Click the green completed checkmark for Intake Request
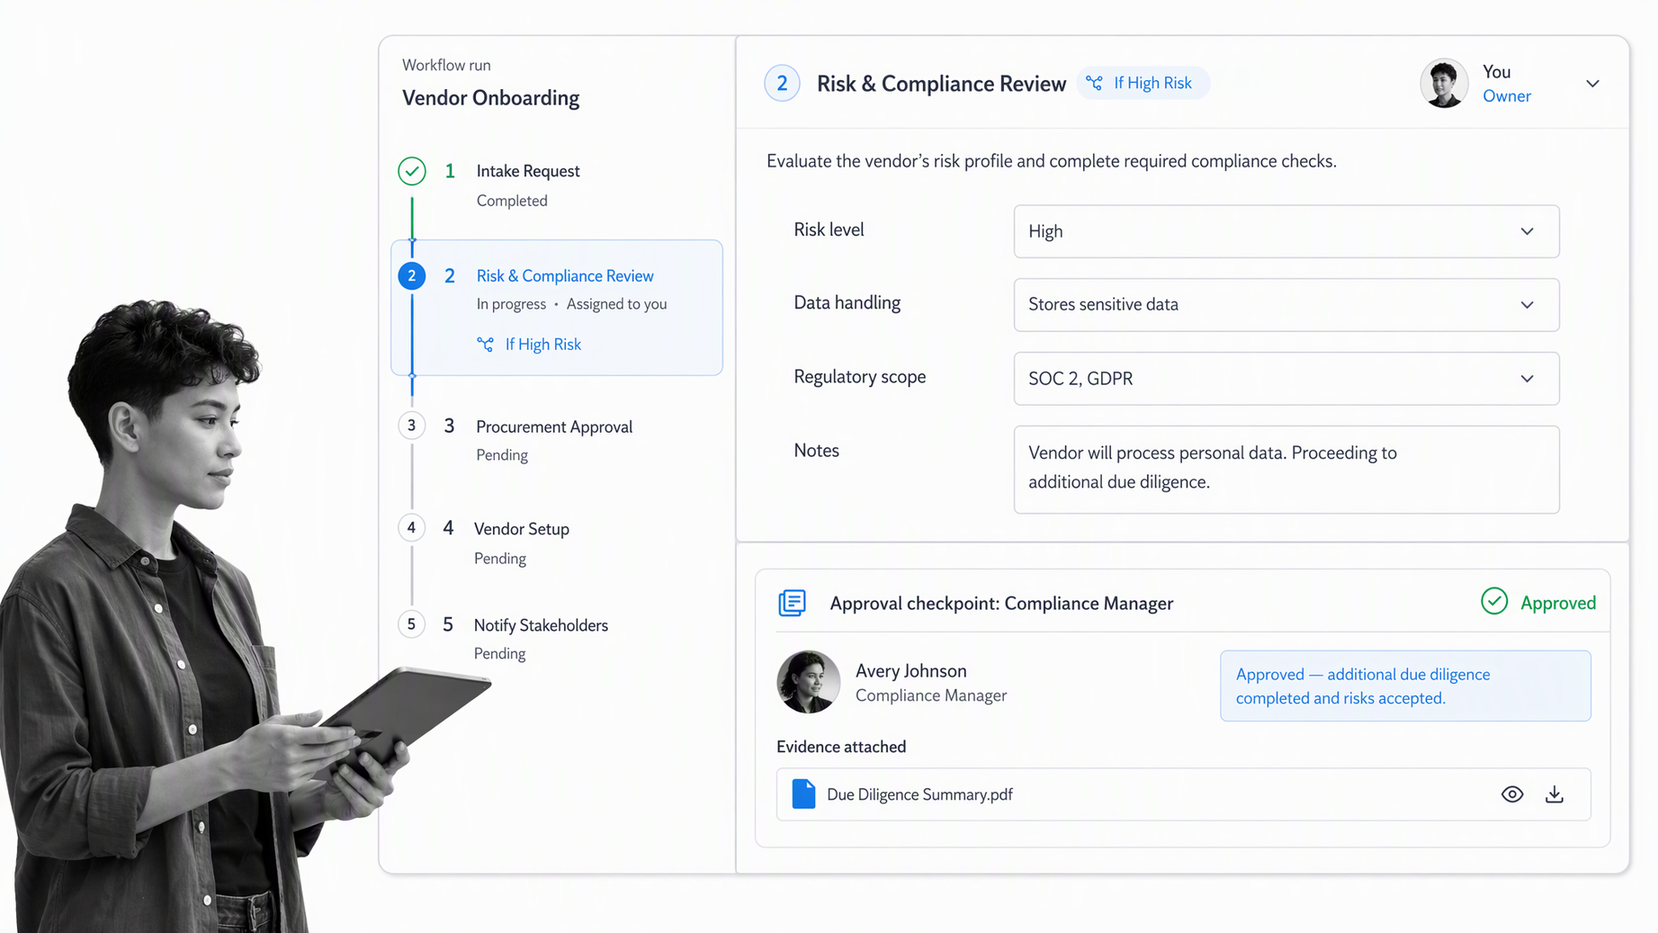1658x933 pixels. [412, 171]
